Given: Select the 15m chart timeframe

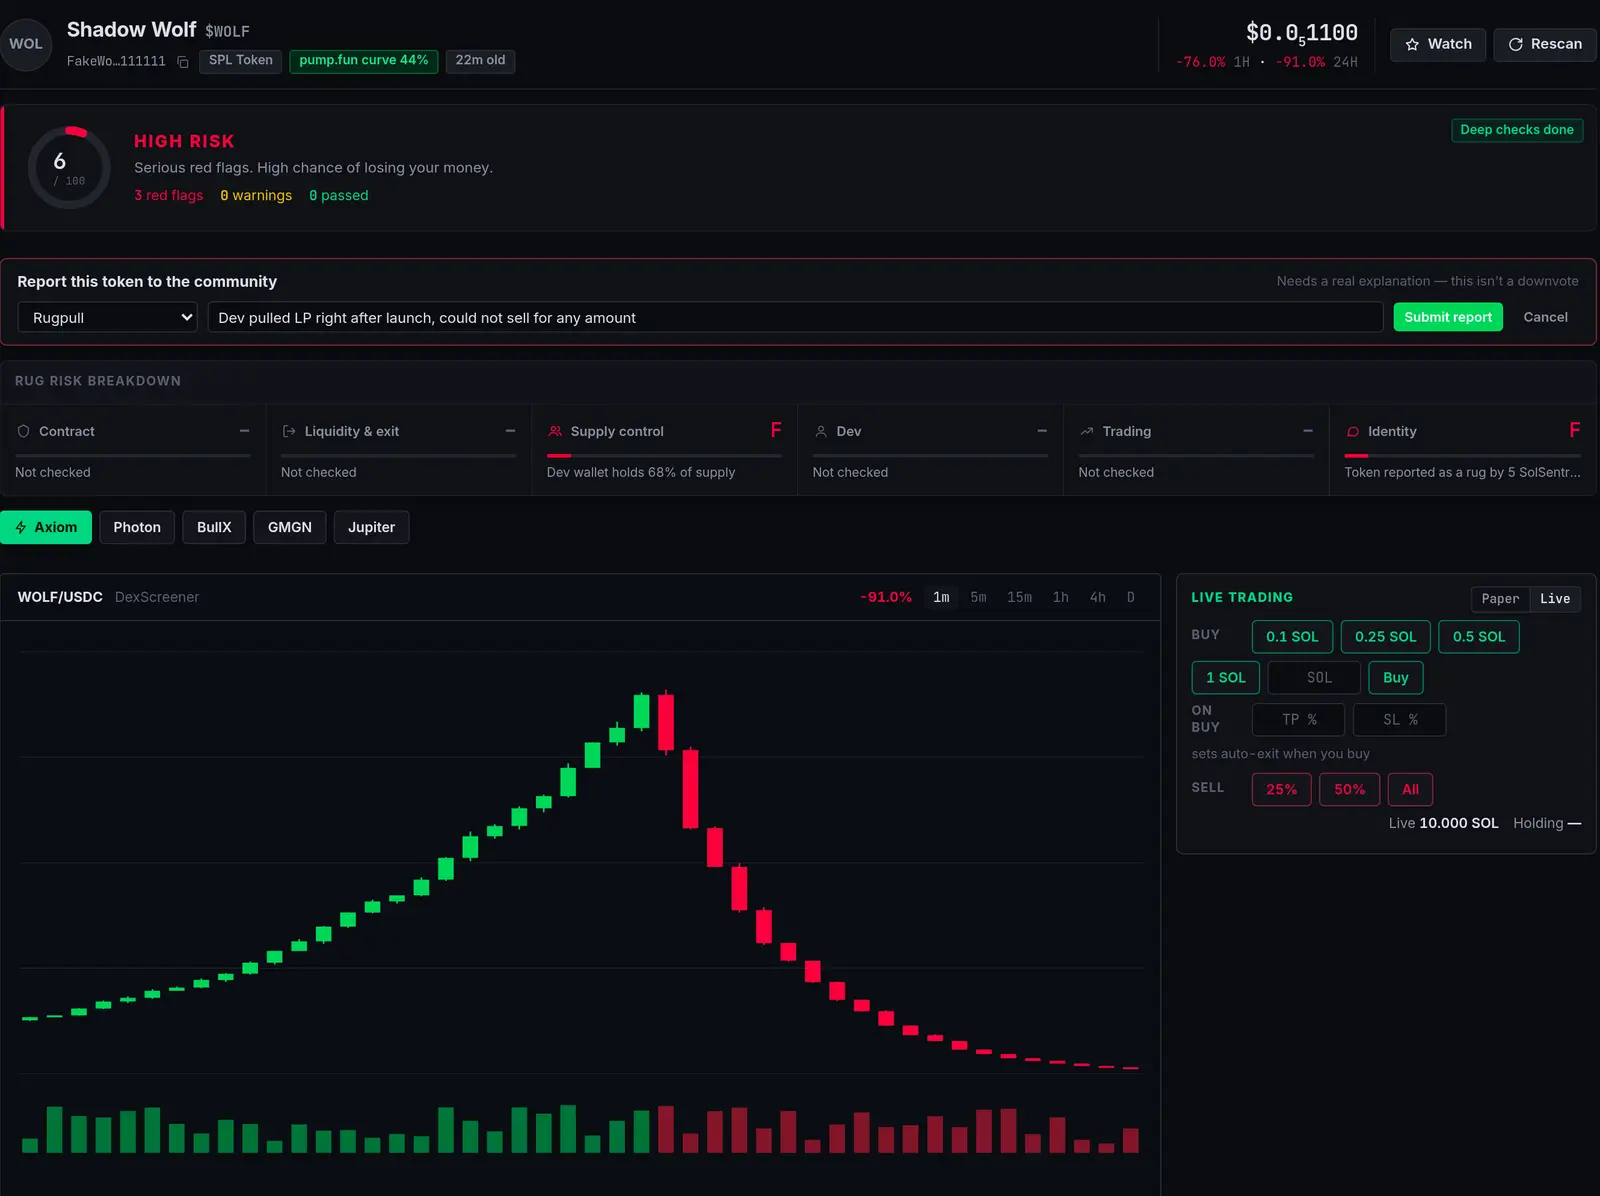Looking at the screenshot, I should click(1019, 597).
